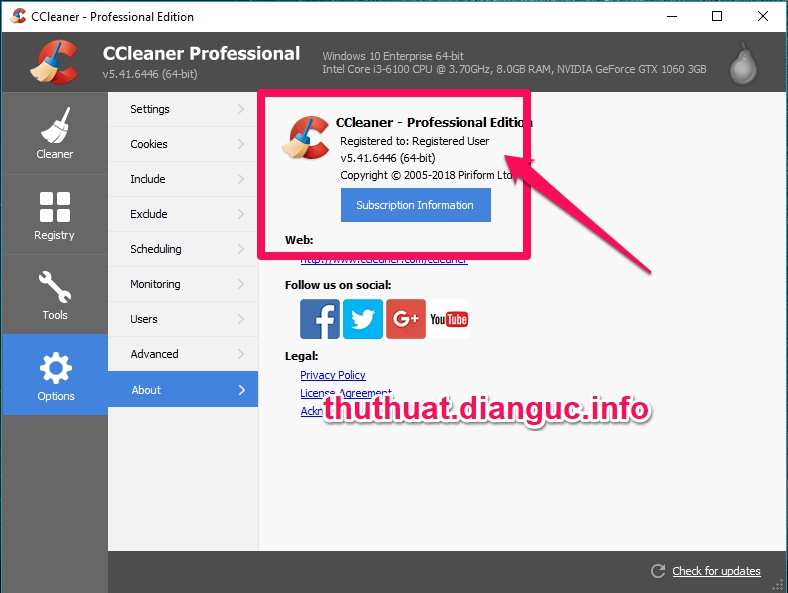The image size is (788, 593).
Task: Click the resize grip at window corner
Action: (x=778, y=584)
